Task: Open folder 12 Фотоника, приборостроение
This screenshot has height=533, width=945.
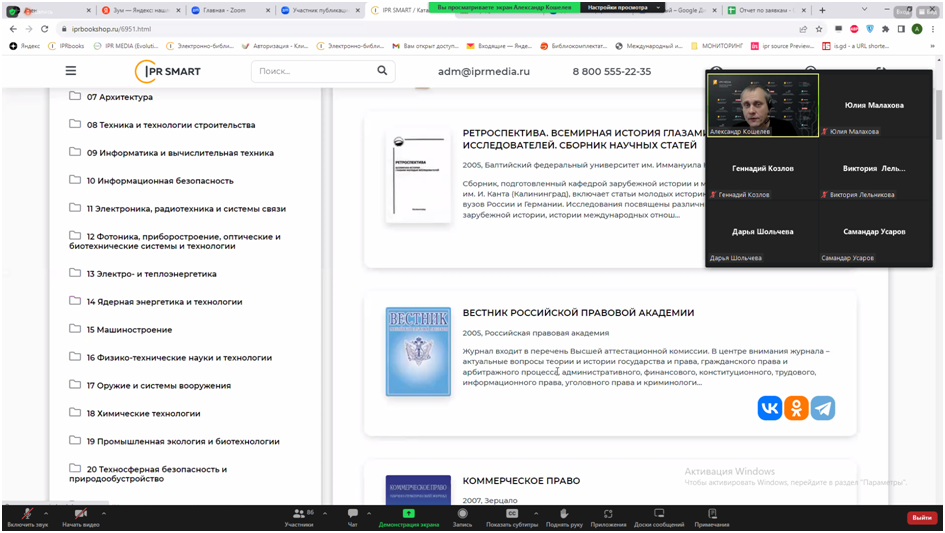Action: 175,241
